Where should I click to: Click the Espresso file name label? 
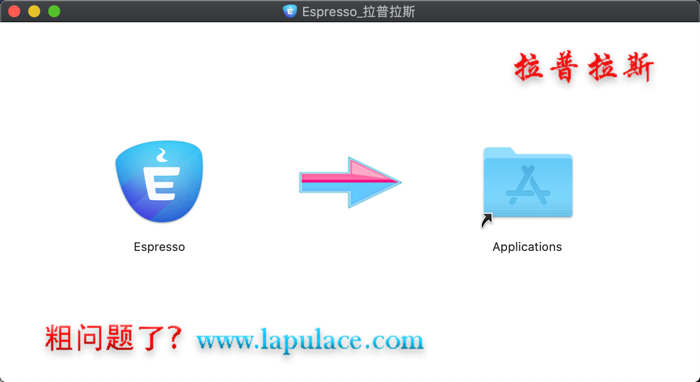click(x=159, y=247)
